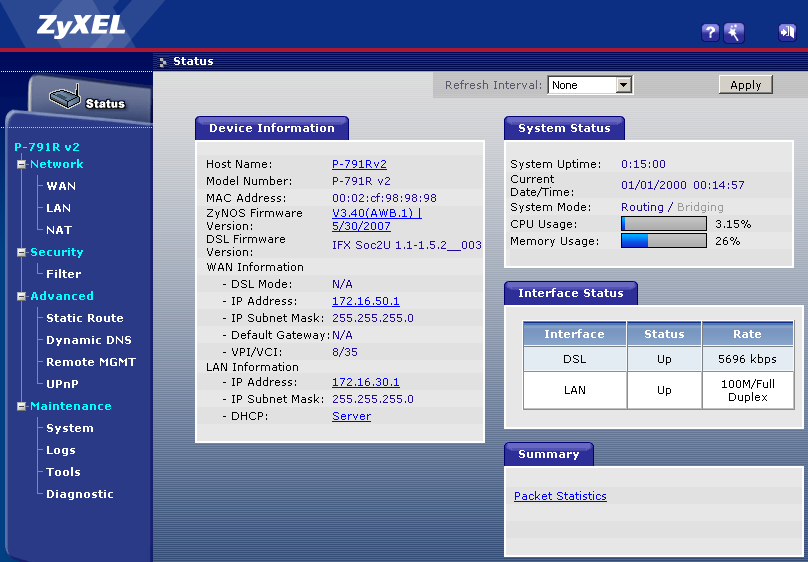Click the Network heading in sidebar
This screenshot has height=562, width=808.
[x=56, y=164]
